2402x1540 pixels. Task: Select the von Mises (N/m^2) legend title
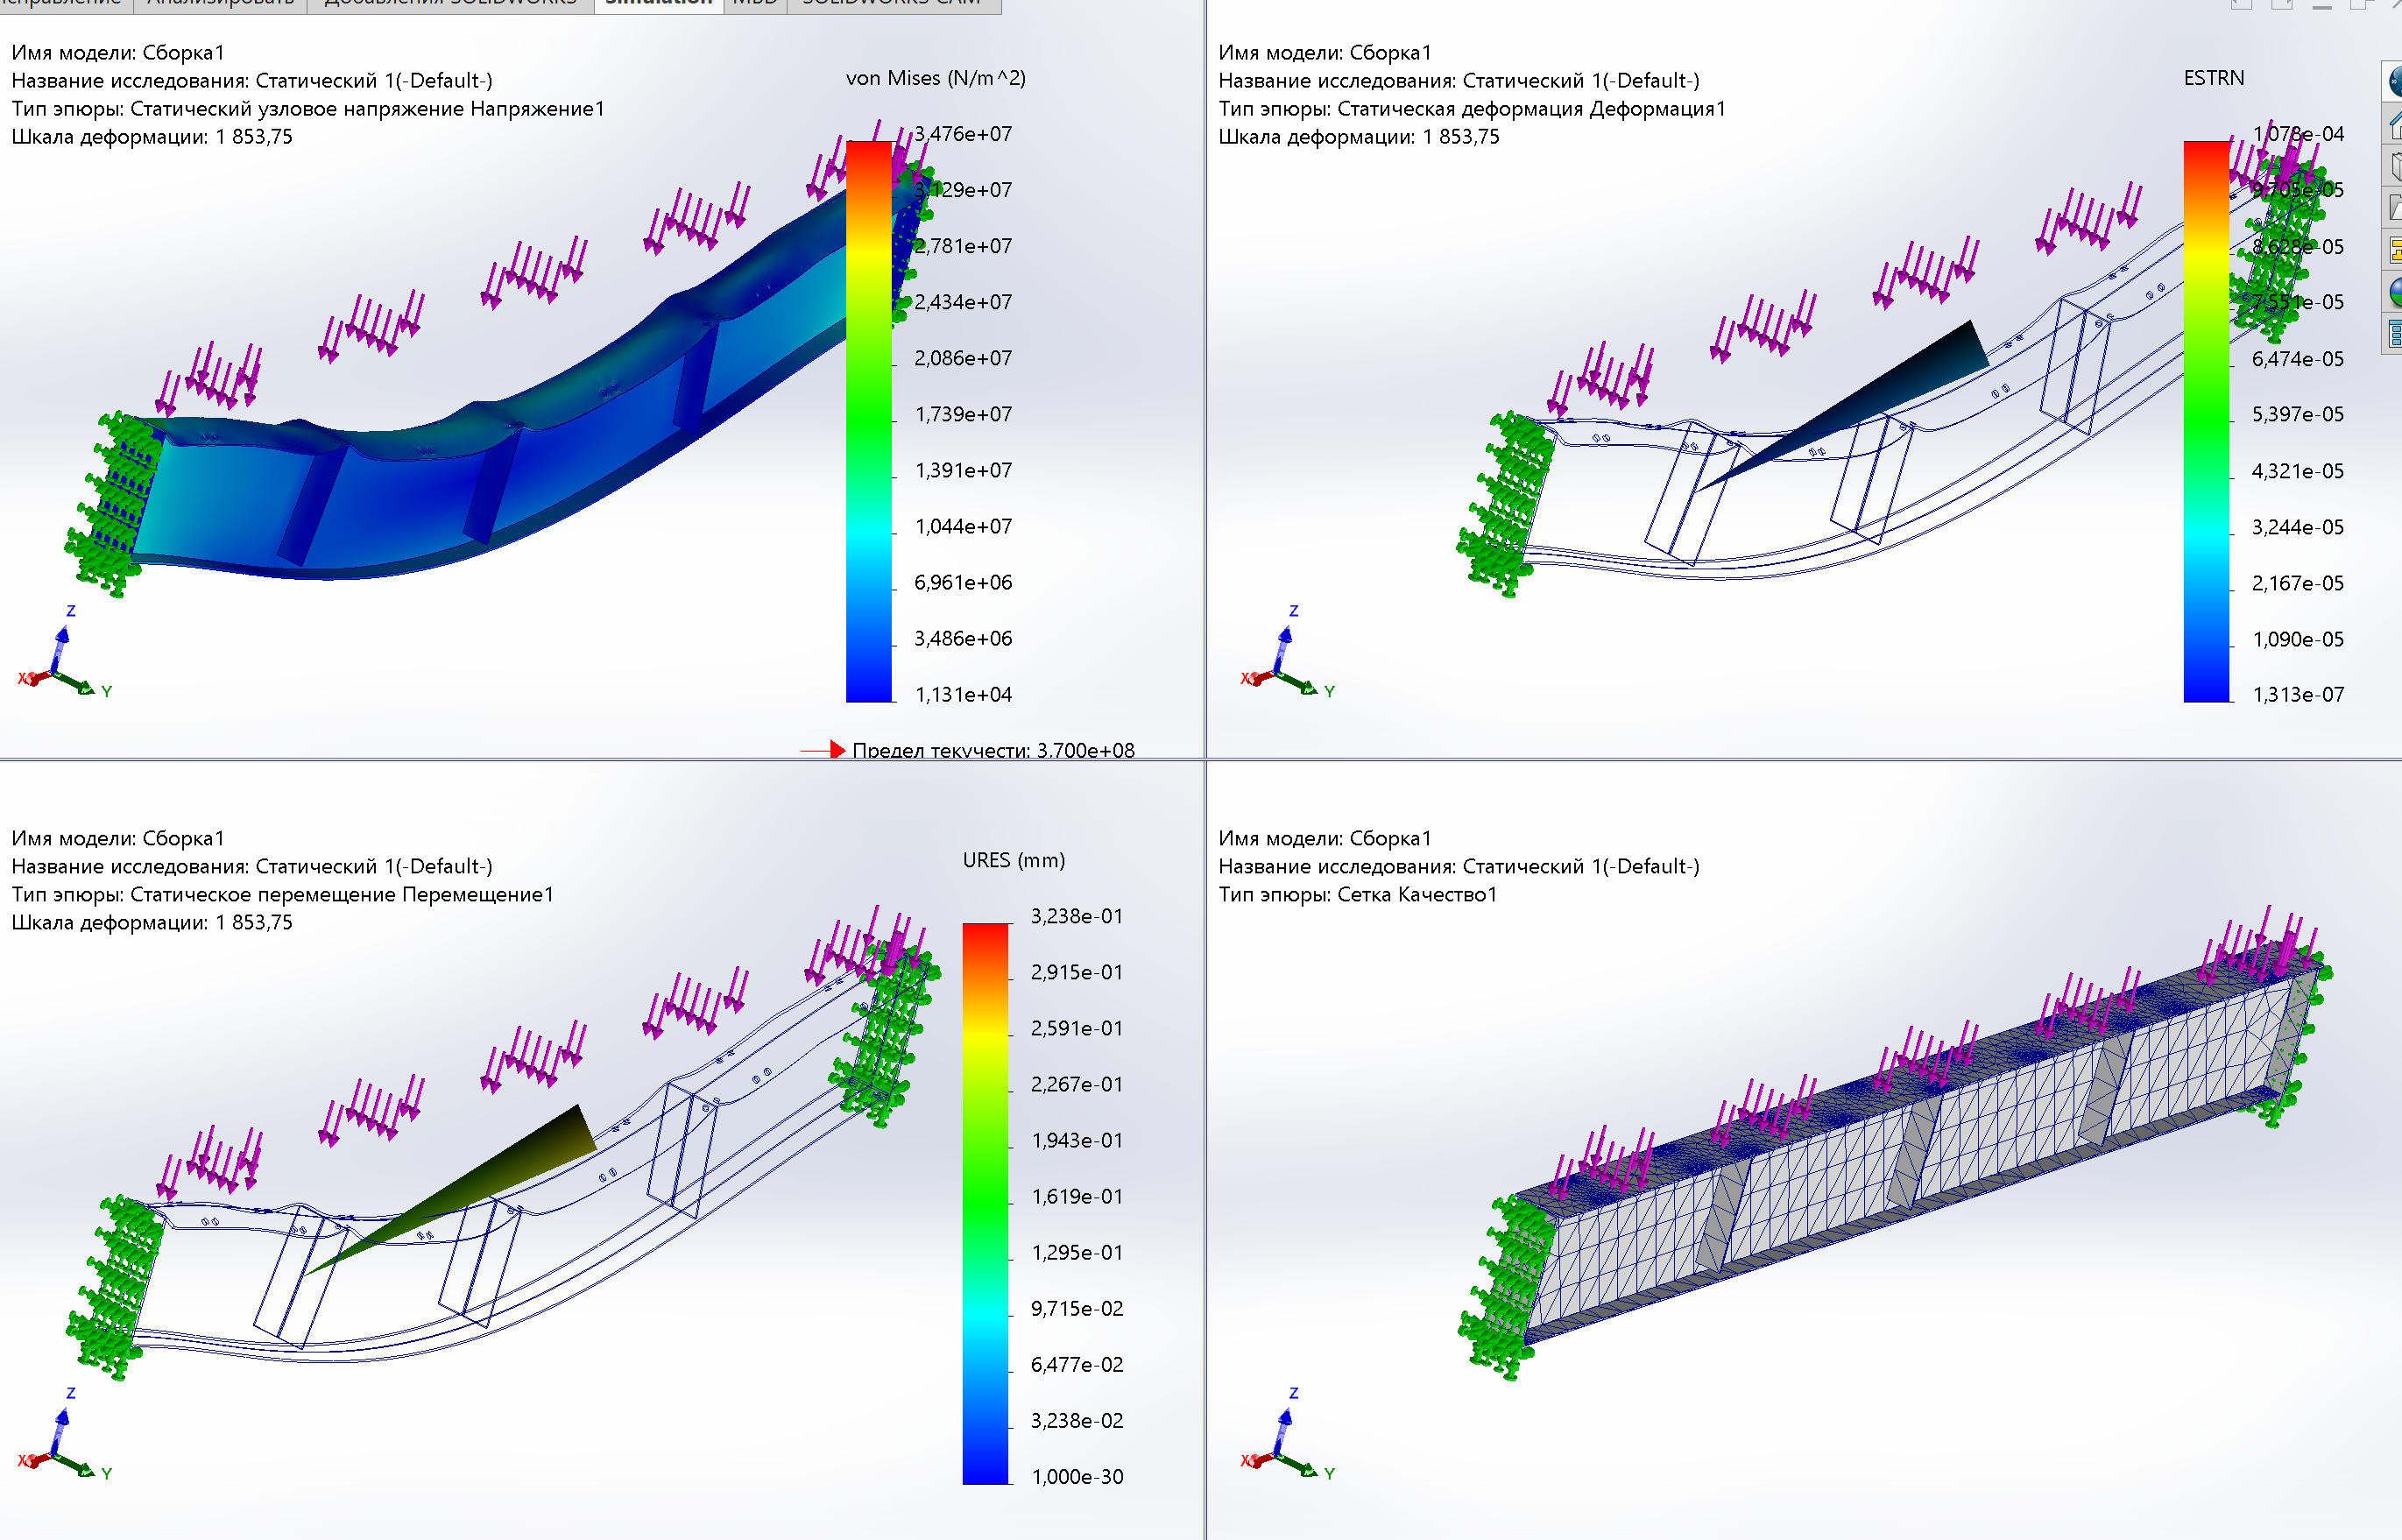[935, 78]
